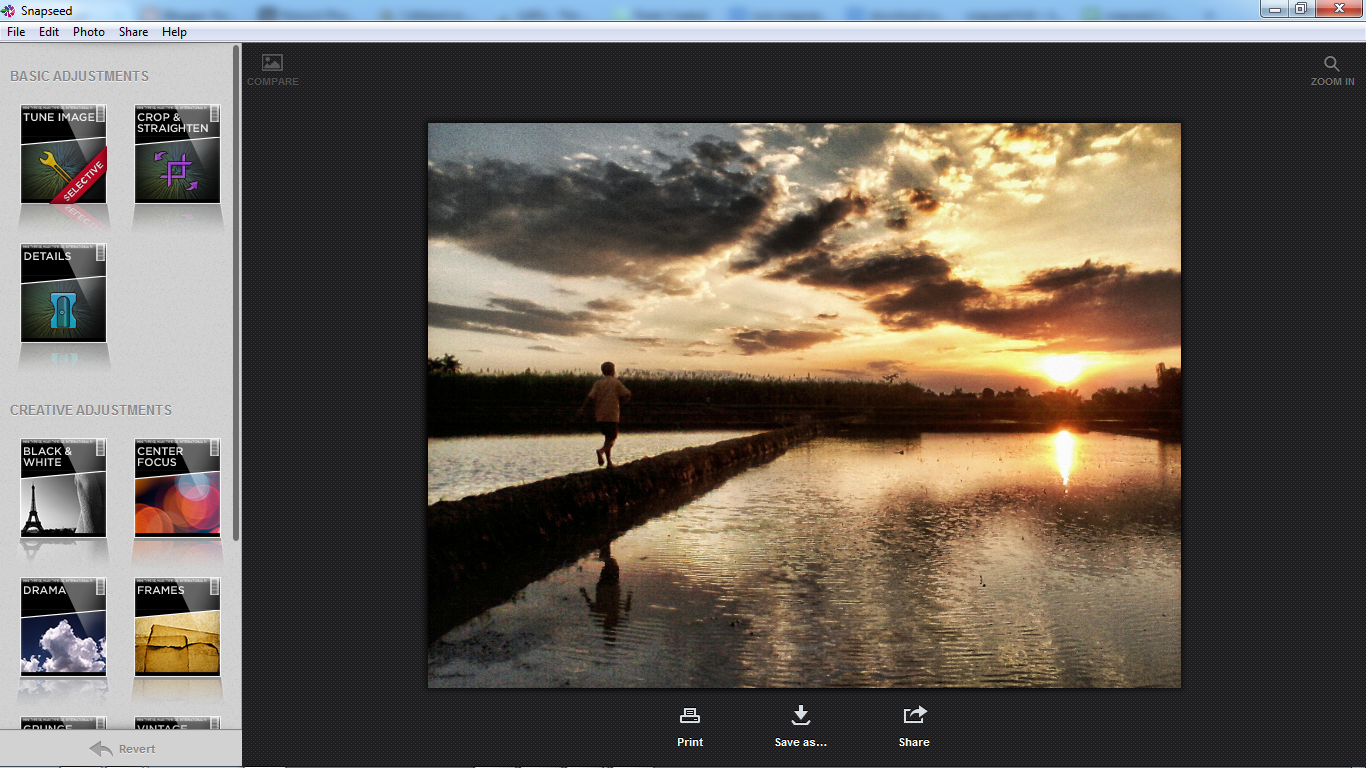The width and height of the screenshot is (1366, 768).
Task: Click the Snapseed app icon in title bar
Action: coord(10,11)
